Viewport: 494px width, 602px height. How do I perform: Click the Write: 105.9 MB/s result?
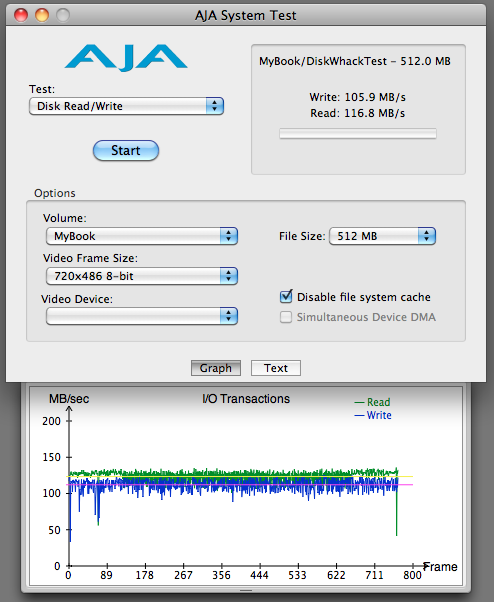(357, 97)
